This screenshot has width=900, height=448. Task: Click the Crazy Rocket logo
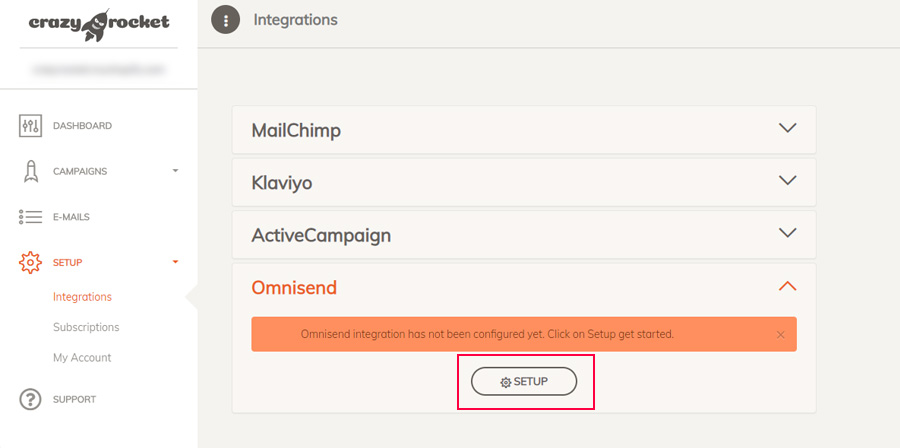(x=99, y=25)
